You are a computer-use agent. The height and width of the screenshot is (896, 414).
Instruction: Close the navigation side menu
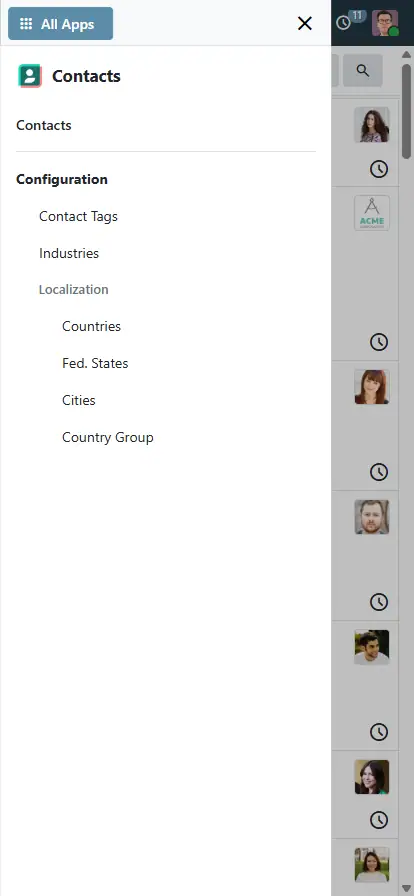click(x=305, y=23)
